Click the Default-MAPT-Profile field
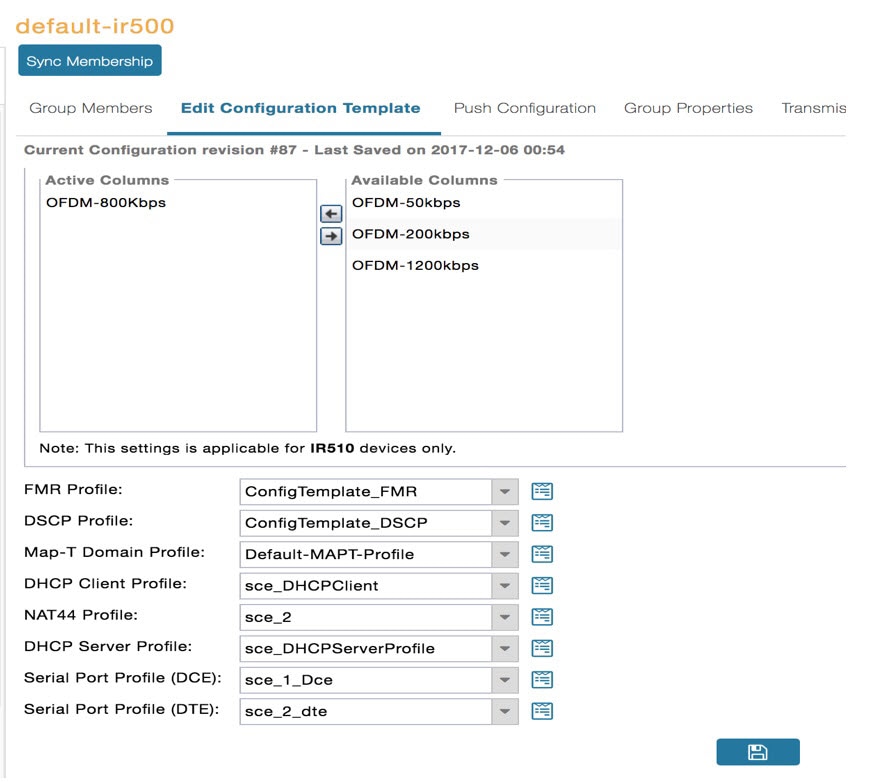The width and height of the screenshot is (874, 782). point(366,554)
